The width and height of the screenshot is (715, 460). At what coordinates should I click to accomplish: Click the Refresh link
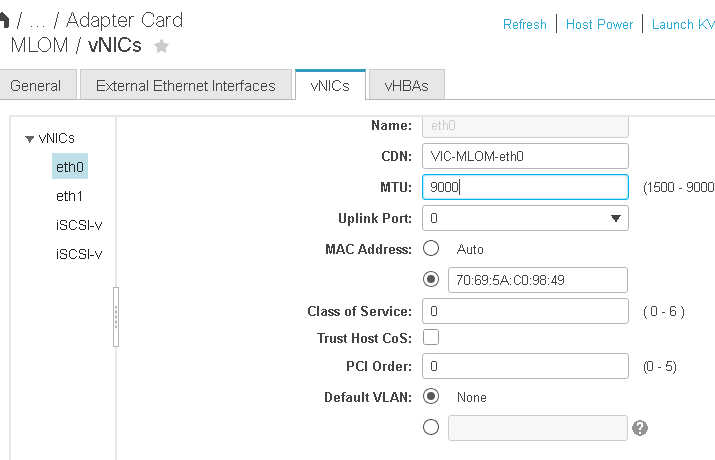point(525,24)
